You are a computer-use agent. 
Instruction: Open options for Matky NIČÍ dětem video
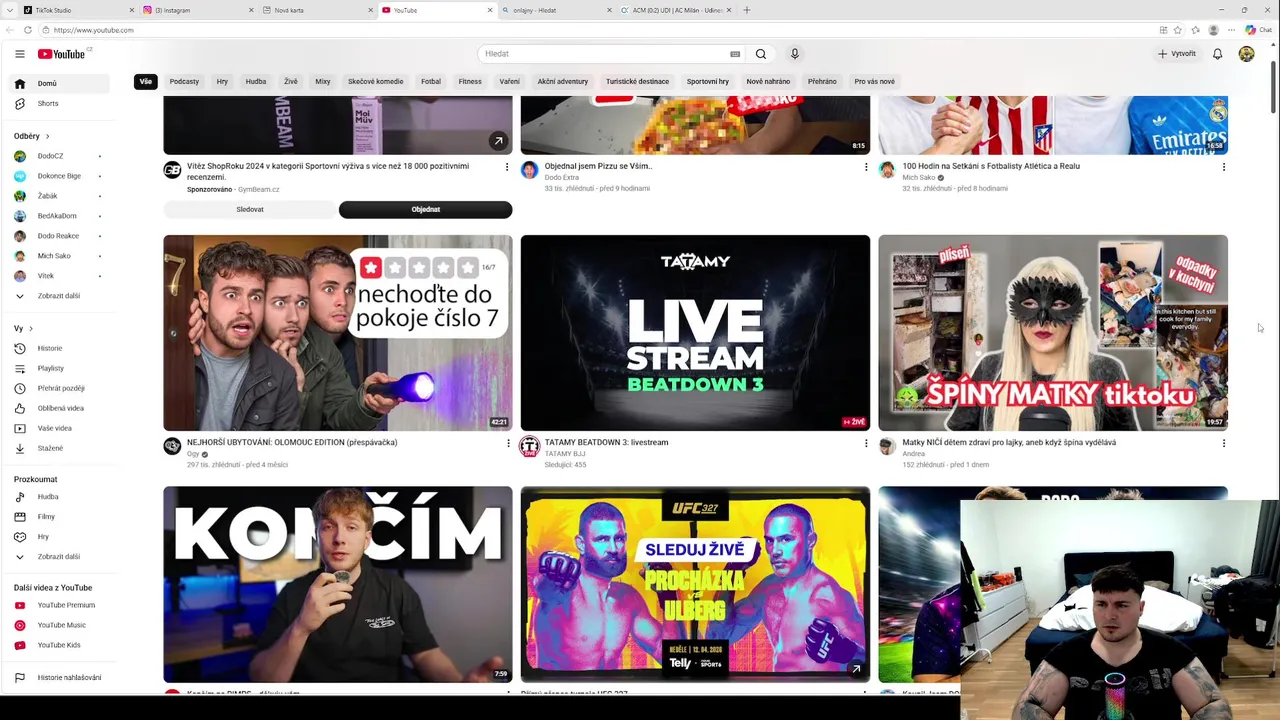point(1224,443)
